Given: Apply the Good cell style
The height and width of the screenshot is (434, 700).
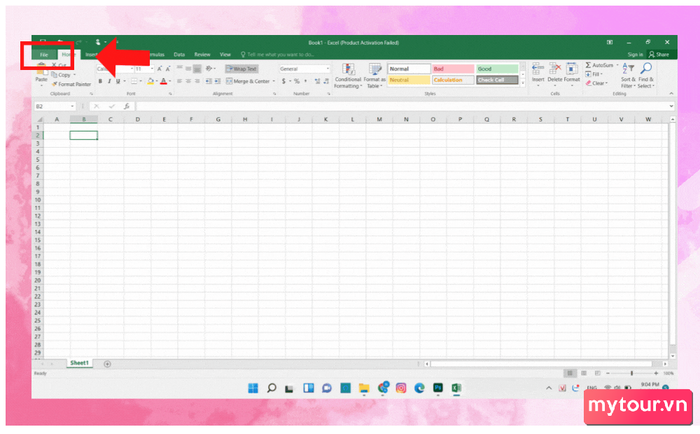Looking at the screenshot, I should click(x=497, y=69).
